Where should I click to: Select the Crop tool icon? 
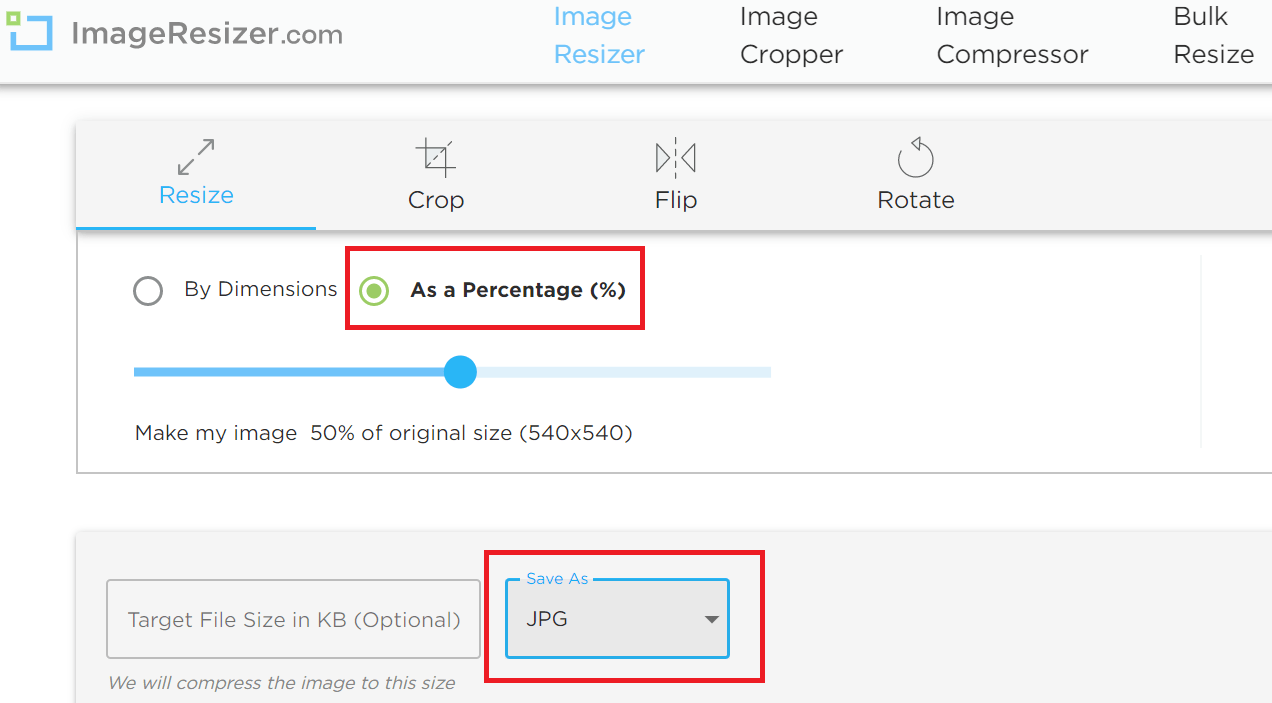[x=435, y=157]
